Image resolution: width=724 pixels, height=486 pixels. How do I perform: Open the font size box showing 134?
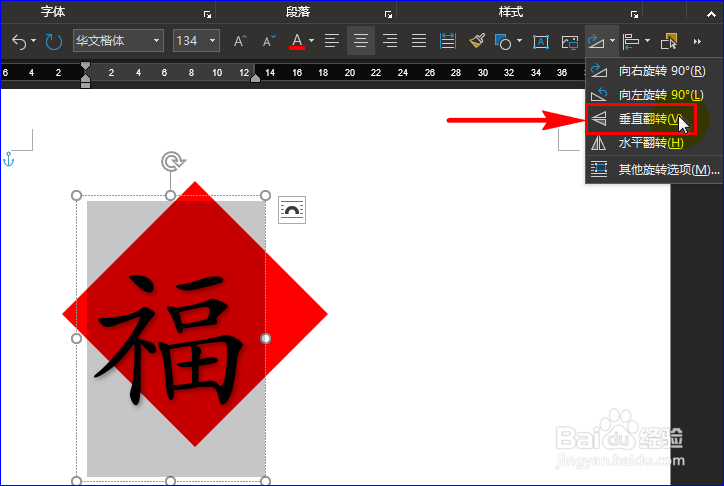(x=196, y=41)
